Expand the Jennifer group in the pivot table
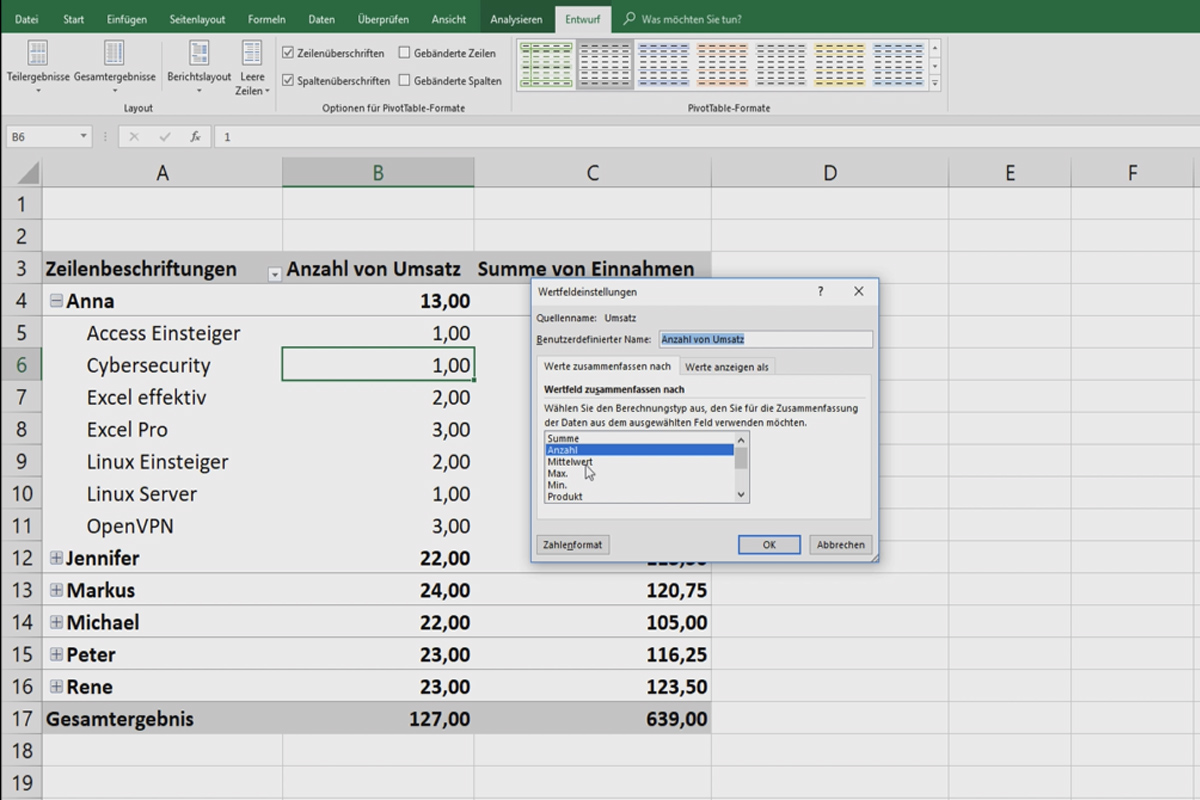Image resolution: width=1200 pixels, height=800 pixels. (56, 558)
